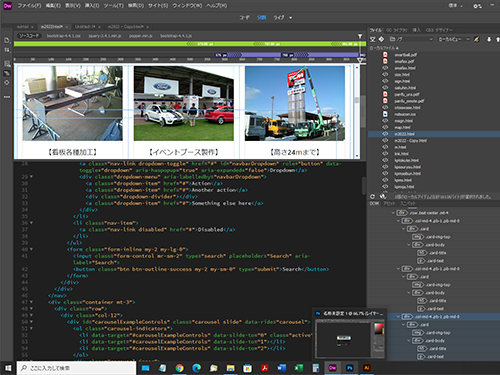Image resolution: width=500 pixels, height=375 pixels.
Task: Click the Windows Start button
Action: [8, 368]
